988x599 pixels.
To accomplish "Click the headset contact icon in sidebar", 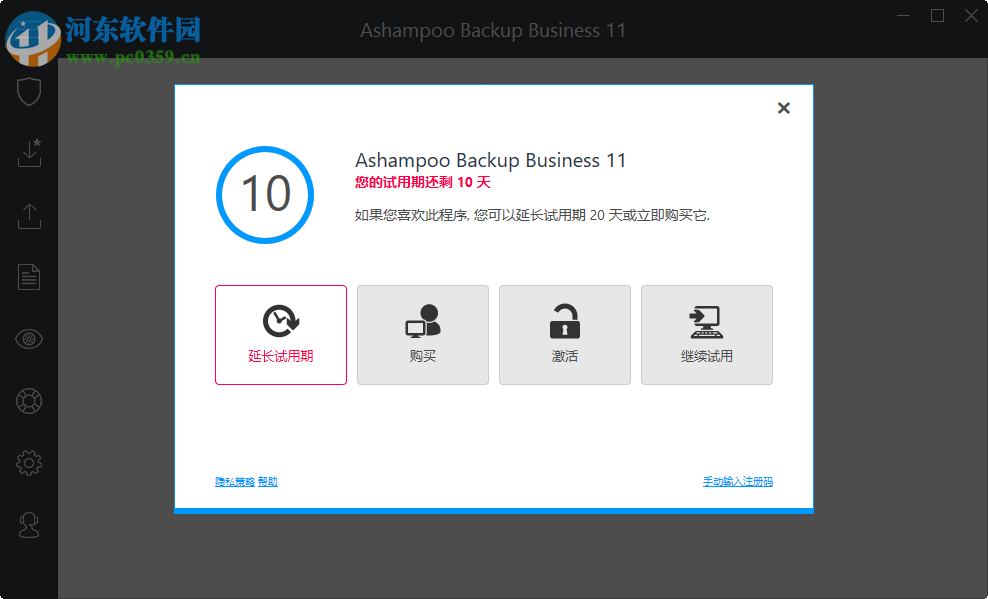I will (29, 524).
